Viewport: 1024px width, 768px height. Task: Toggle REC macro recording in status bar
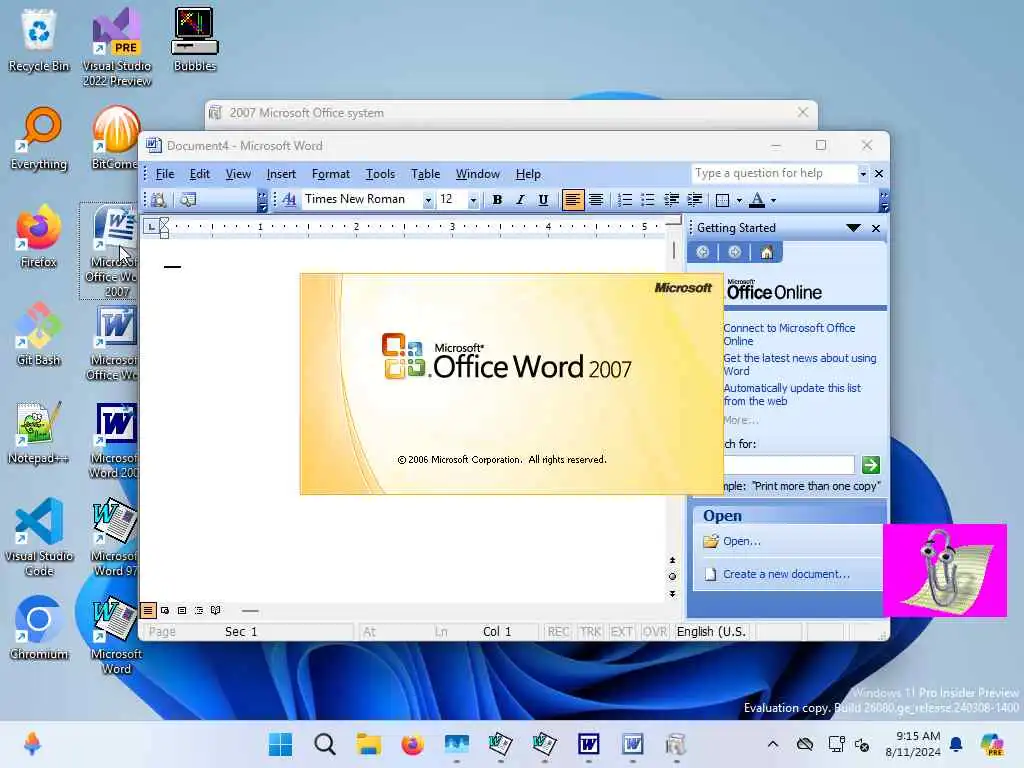tap(558, 632)
